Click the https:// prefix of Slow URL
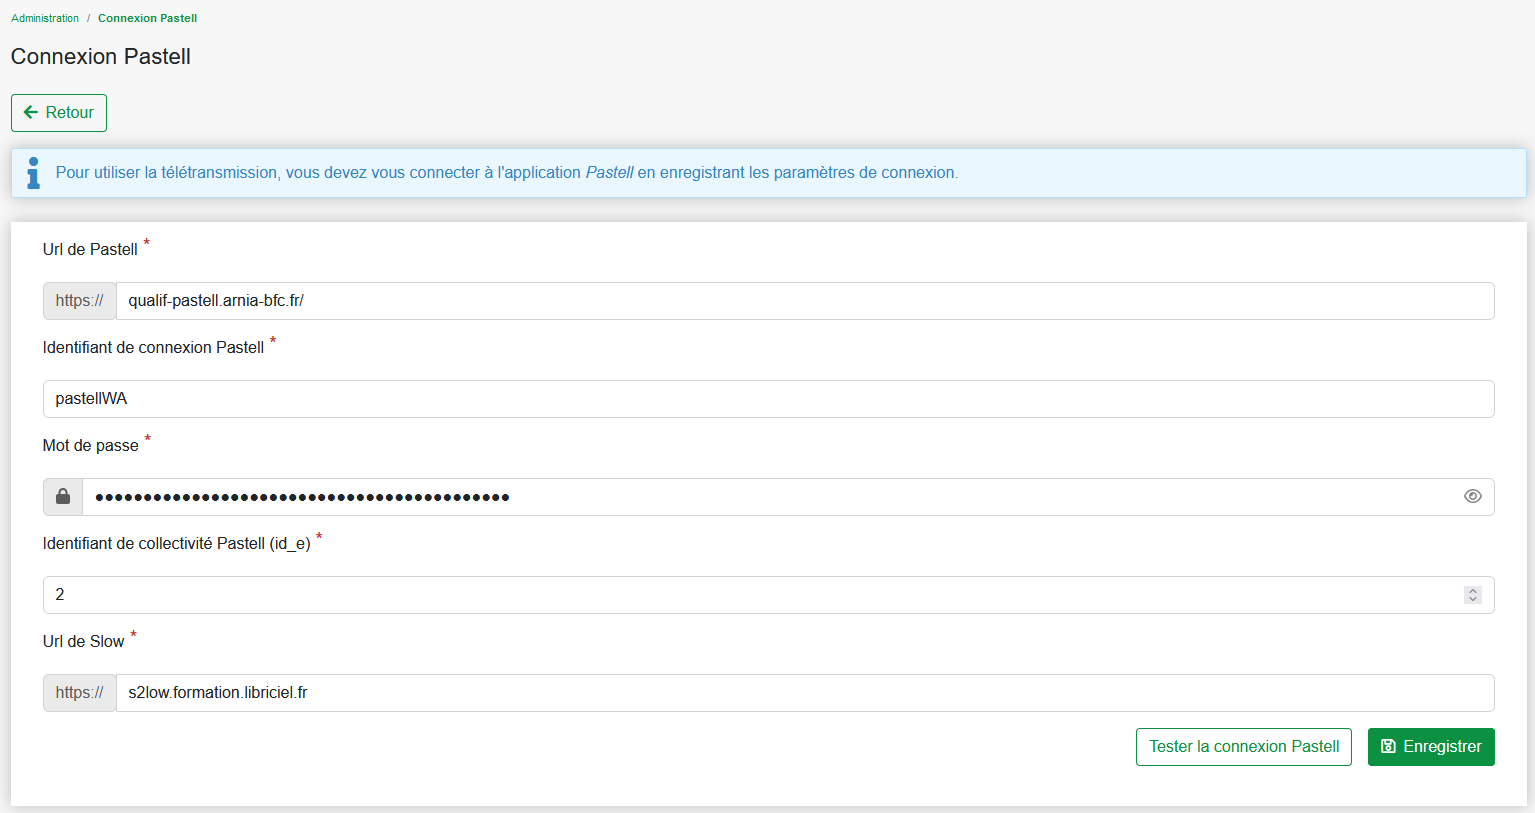1535x813 pixels. (x=80, y=693)
